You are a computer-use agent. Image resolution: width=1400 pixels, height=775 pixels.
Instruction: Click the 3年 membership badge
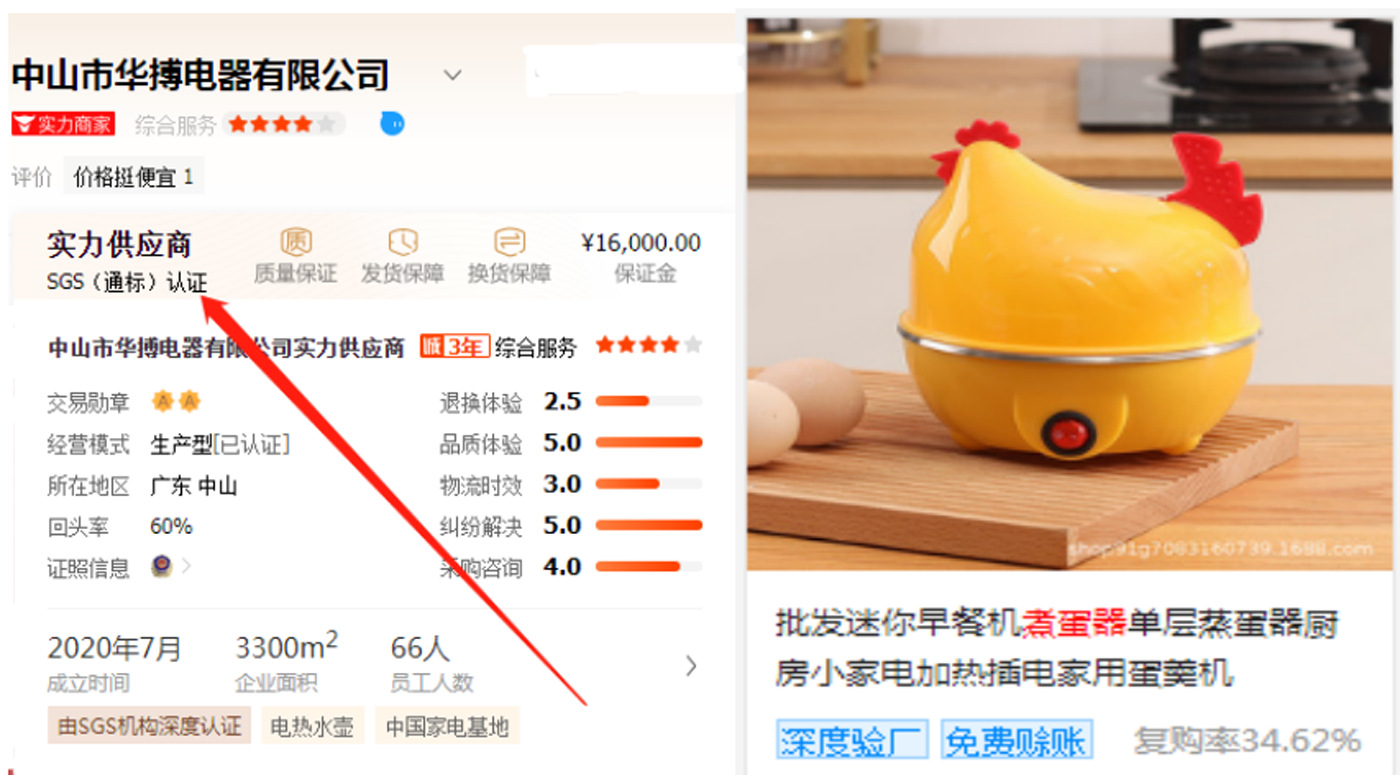click(454, 346)
